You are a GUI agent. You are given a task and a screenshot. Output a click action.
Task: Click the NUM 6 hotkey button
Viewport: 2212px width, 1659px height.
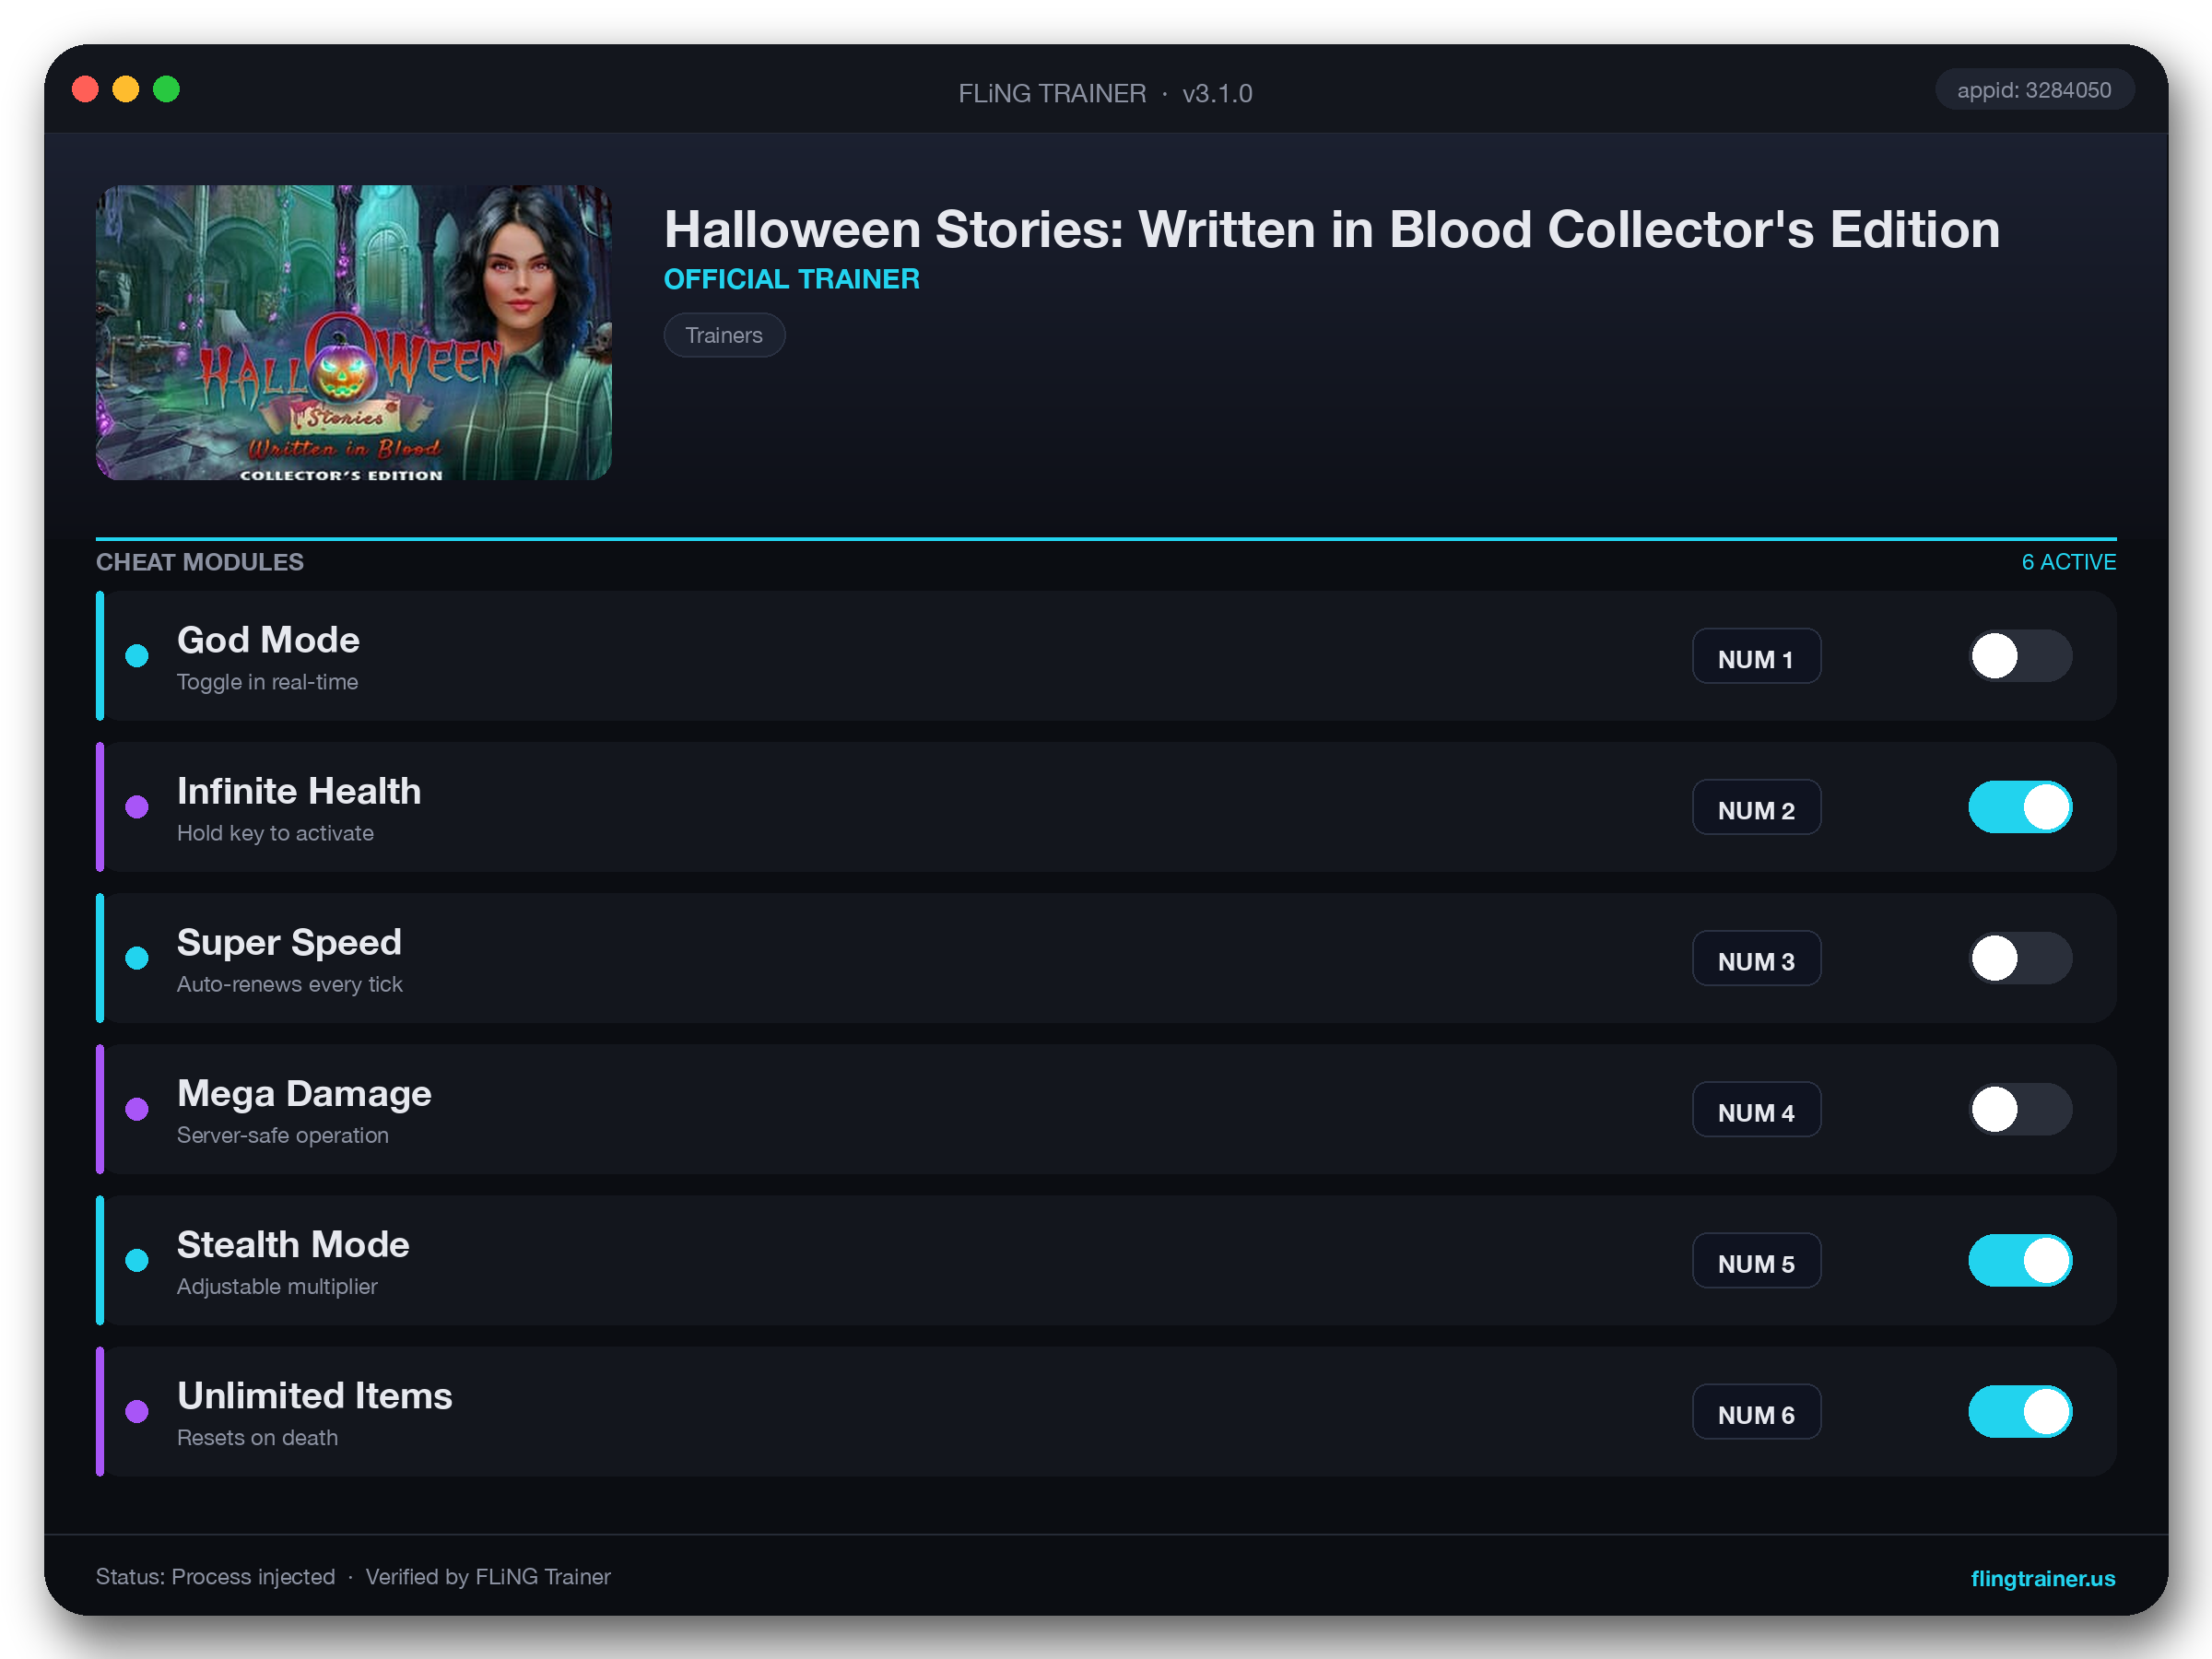tap(1756, 1412)
